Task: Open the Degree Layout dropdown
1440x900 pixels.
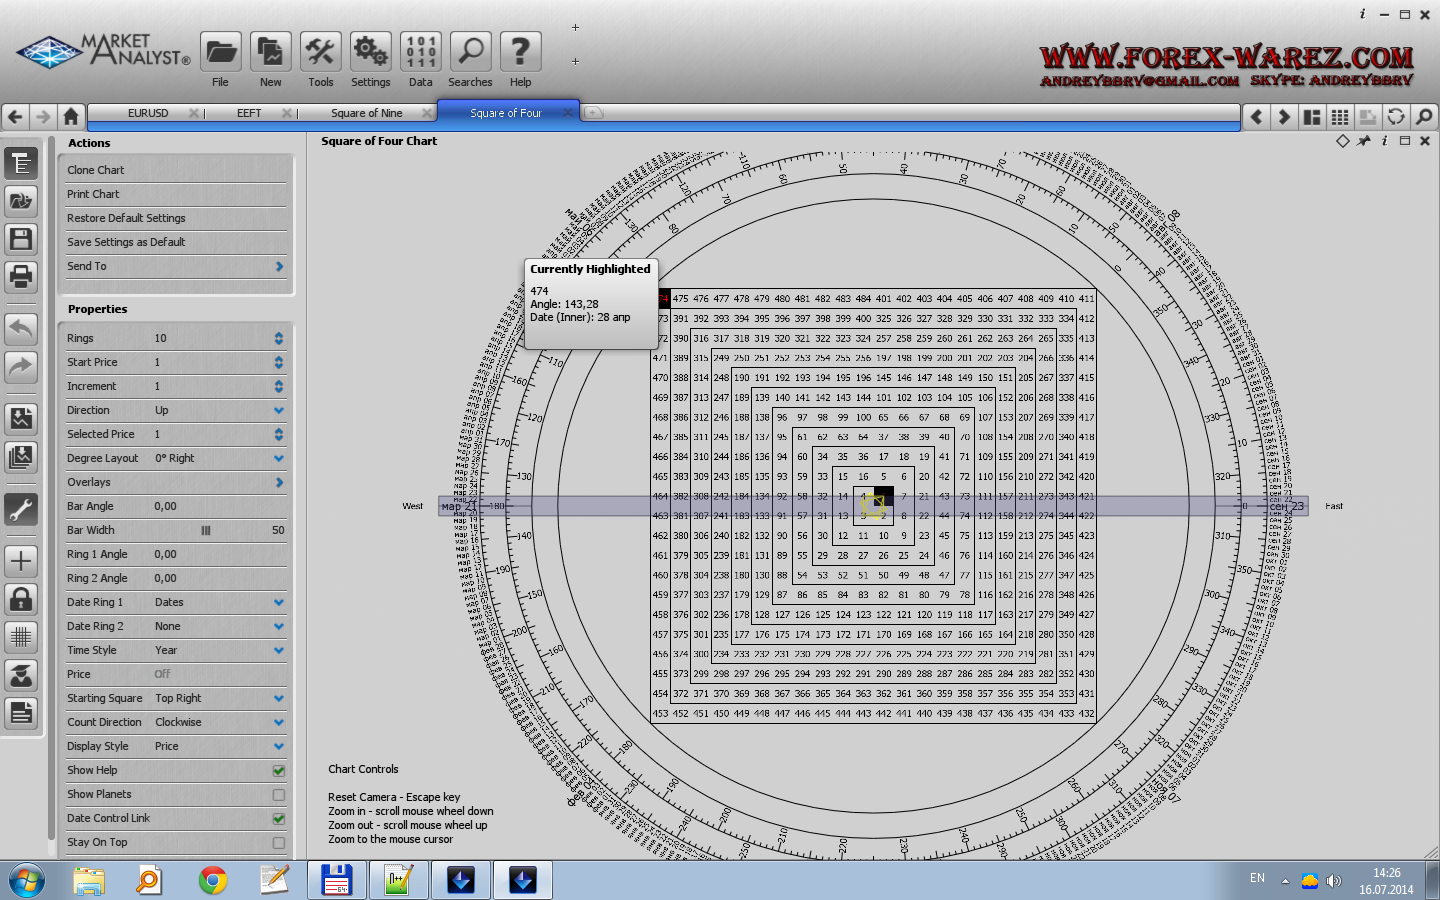Action: click(279, 459)
